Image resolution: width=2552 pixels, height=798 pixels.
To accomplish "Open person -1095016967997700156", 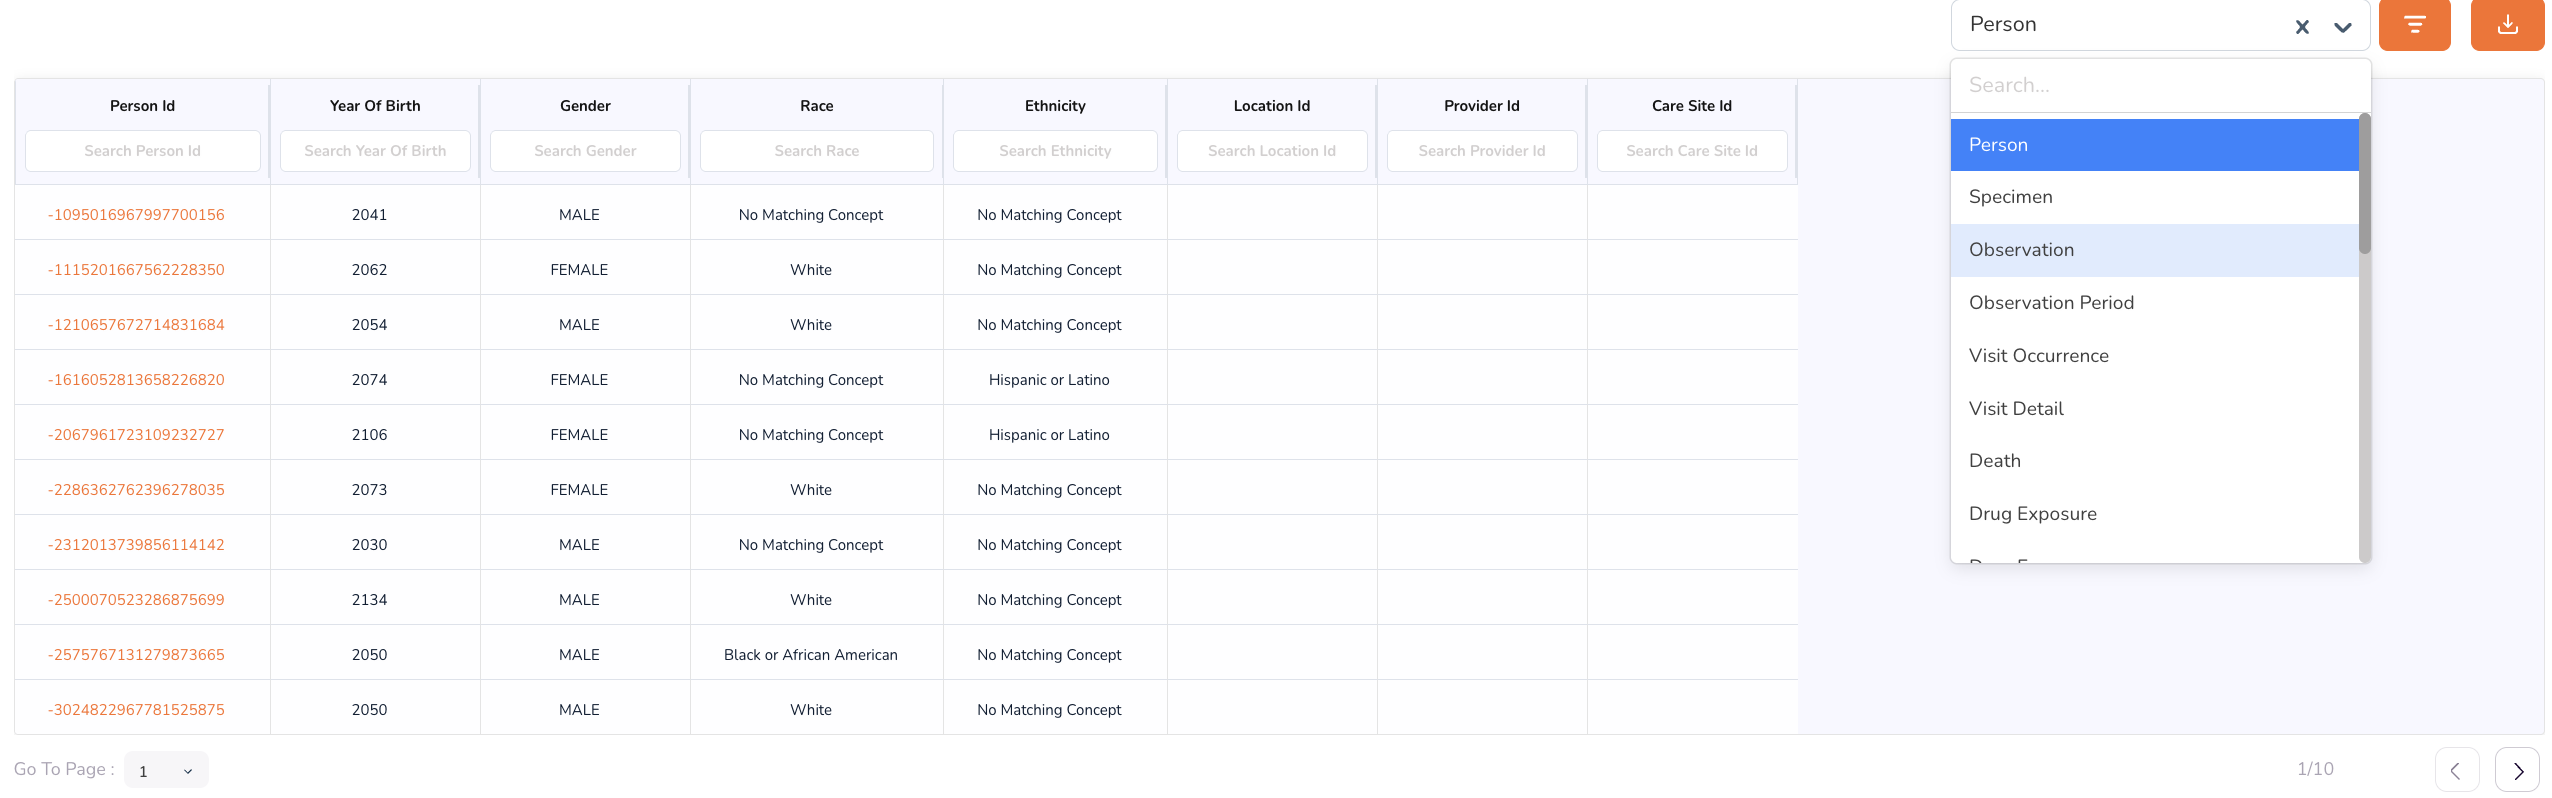I will pos(136,215).
